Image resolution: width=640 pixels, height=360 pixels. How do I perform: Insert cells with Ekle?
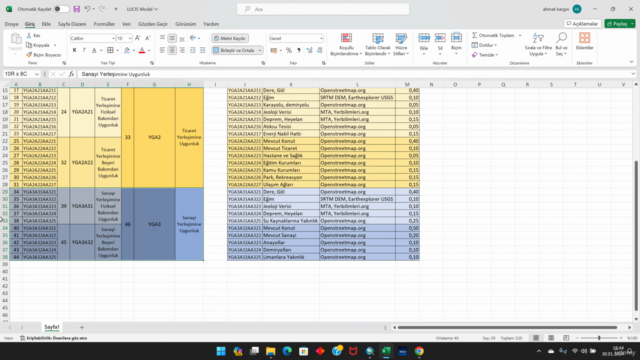click(x=424, y=43)
